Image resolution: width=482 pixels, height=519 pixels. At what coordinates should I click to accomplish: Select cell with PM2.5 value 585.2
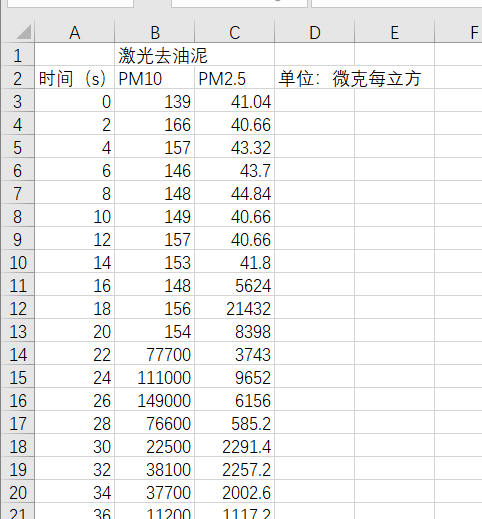point(235,423)
